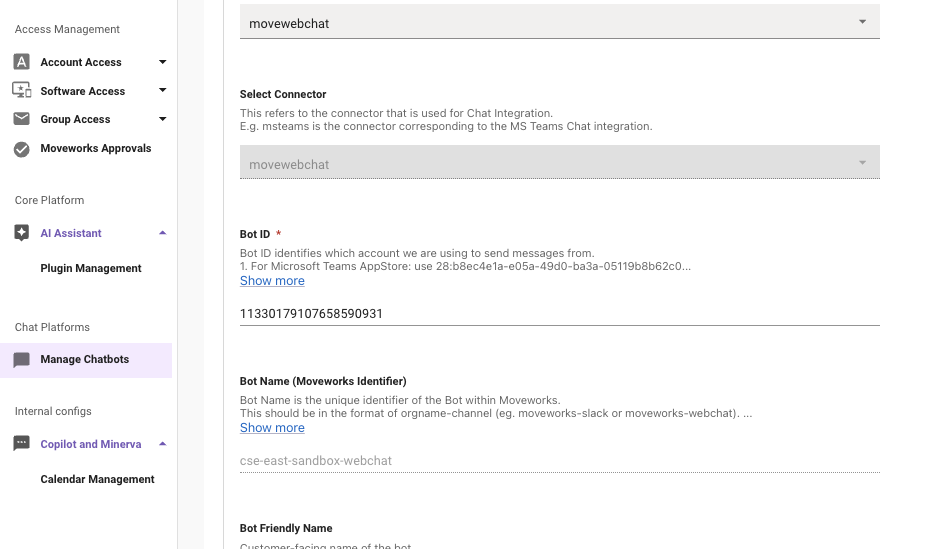Click the Copilot and Minerva message icon
The image size is (949, 549).
[x=21, y=444]
